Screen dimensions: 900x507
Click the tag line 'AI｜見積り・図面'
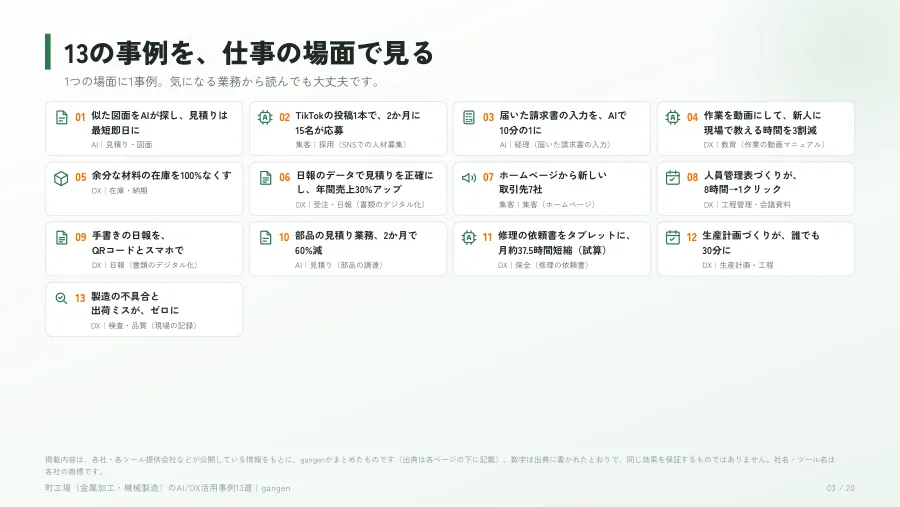pos(122,145)
